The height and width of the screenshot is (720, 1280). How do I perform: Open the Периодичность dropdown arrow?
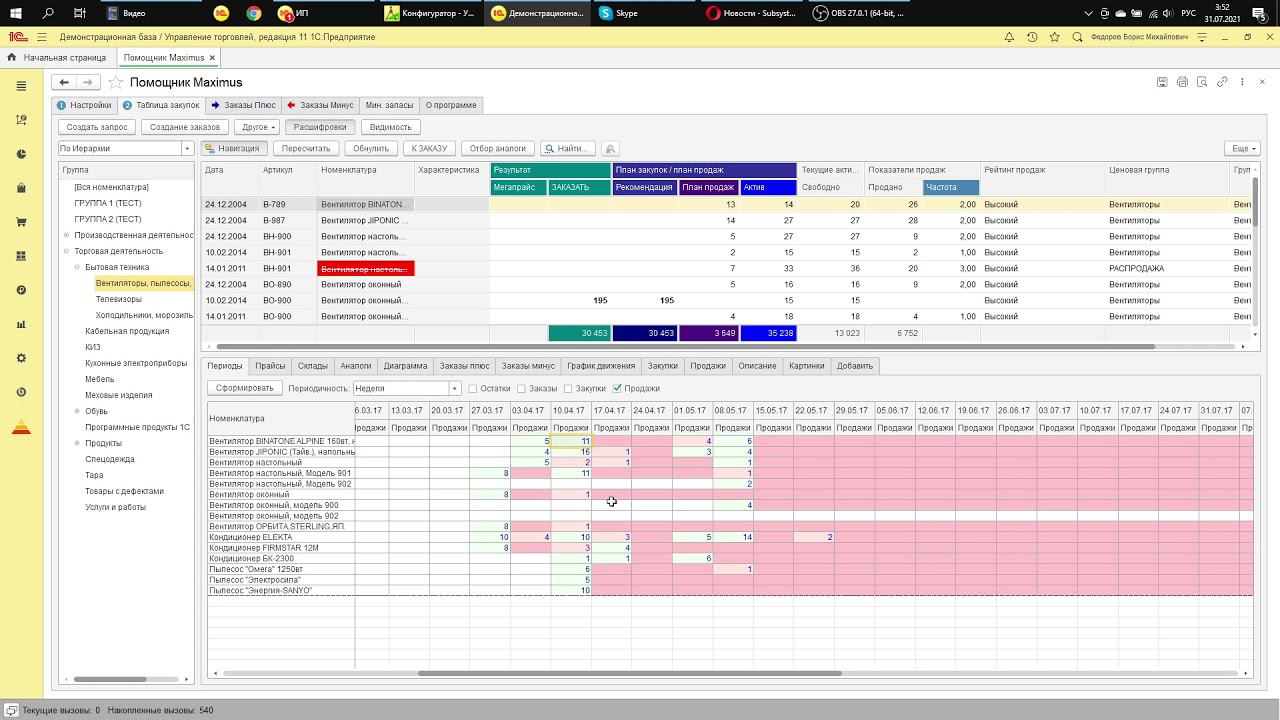point(454,389)
